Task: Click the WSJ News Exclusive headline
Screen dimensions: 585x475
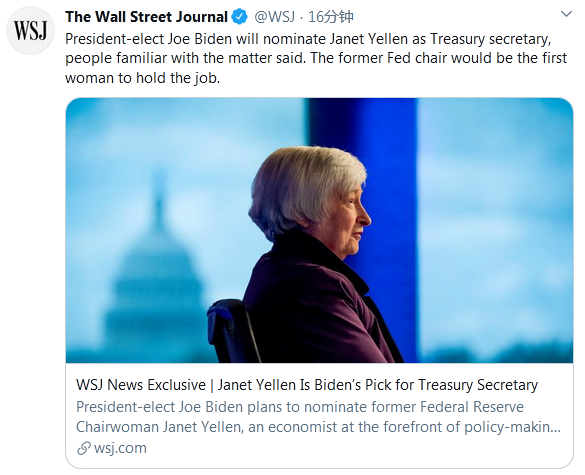Action: tap(307, 385)
